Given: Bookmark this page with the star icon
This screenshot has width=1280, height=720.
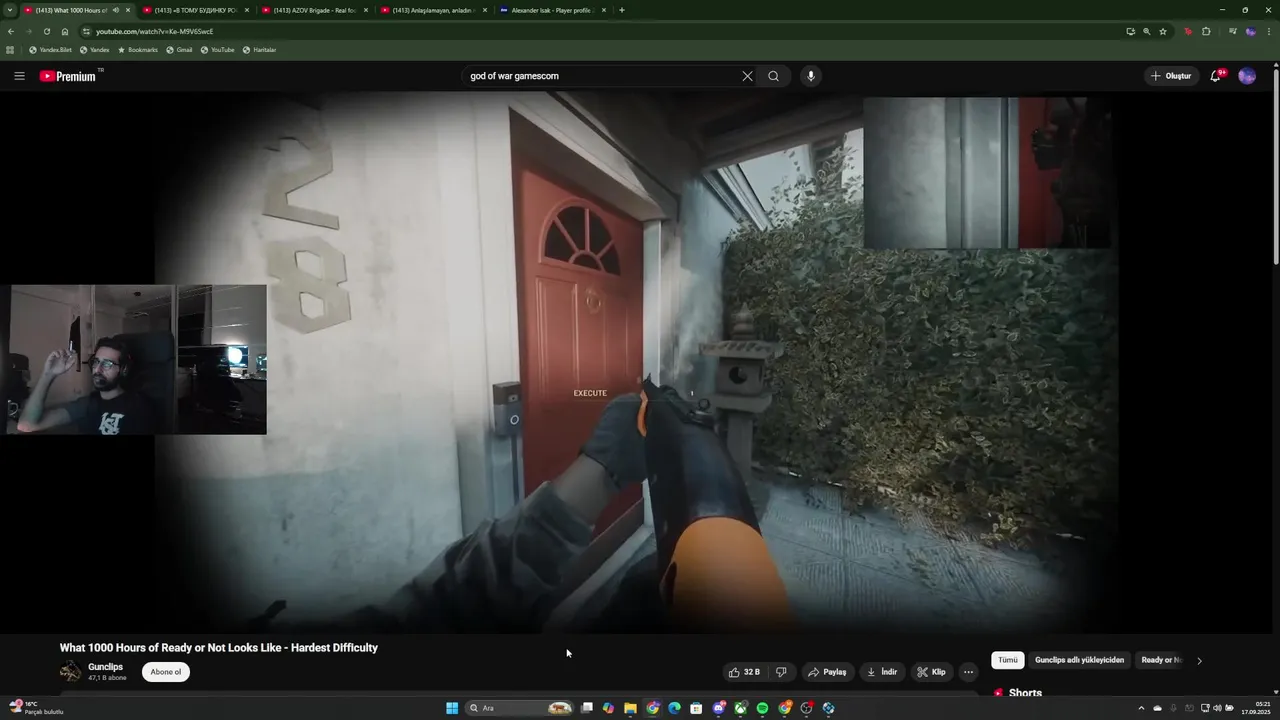Looking at the screenshot, I should click(1163, 31).
